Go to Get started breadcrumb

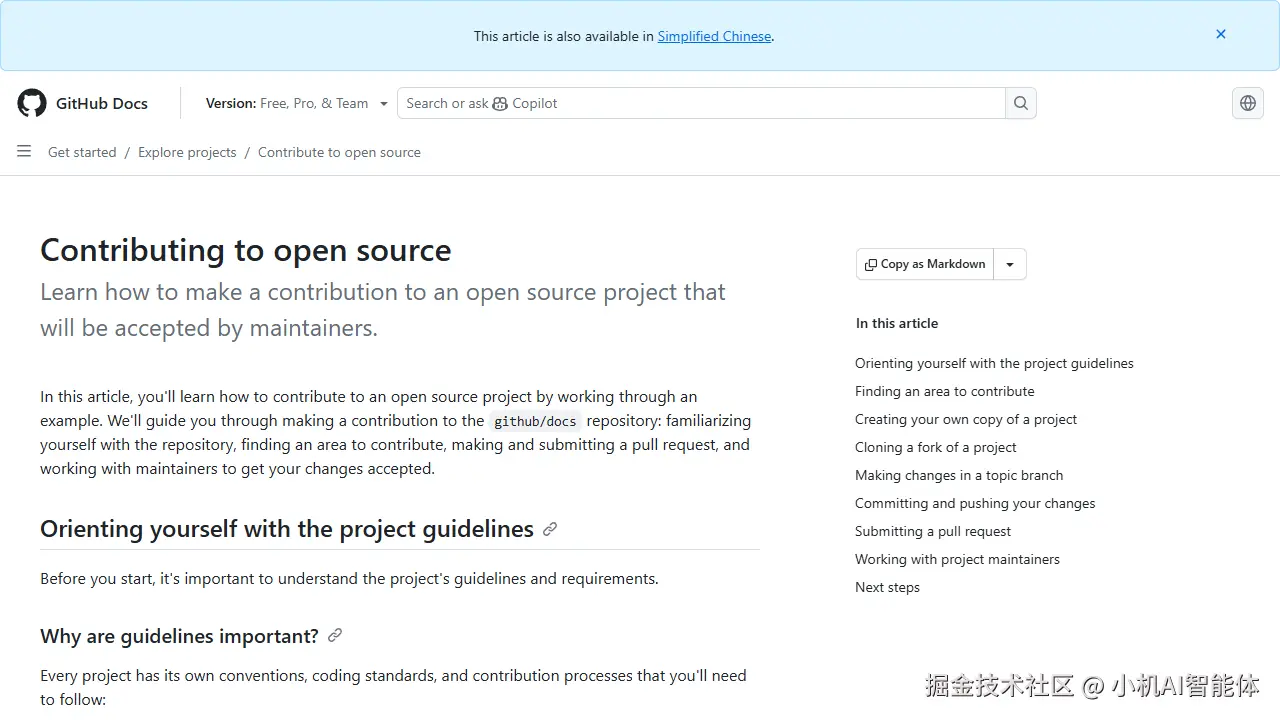pyautogui.click(x=82, y=152)
